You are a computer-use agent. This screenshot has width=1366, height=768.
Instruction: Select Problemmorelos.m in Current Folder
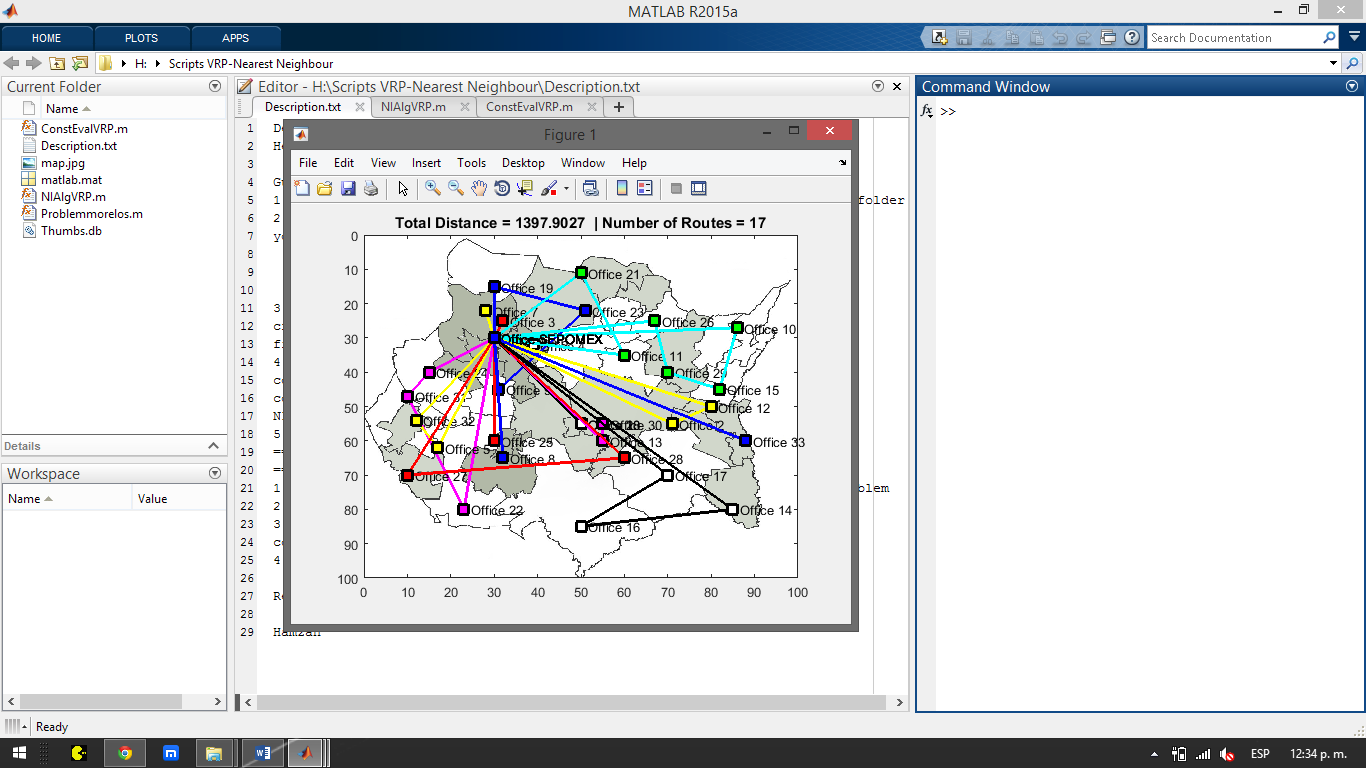(x=91, y=213)
